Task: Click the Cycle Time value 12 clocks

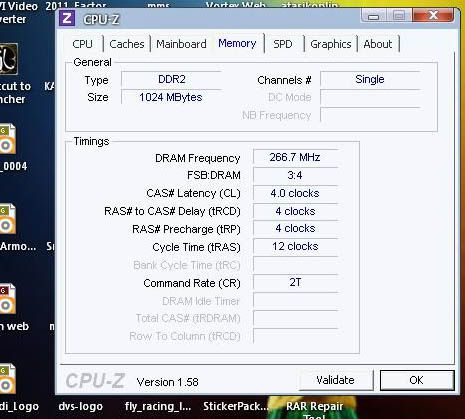Action: click(x=295, y=246)
